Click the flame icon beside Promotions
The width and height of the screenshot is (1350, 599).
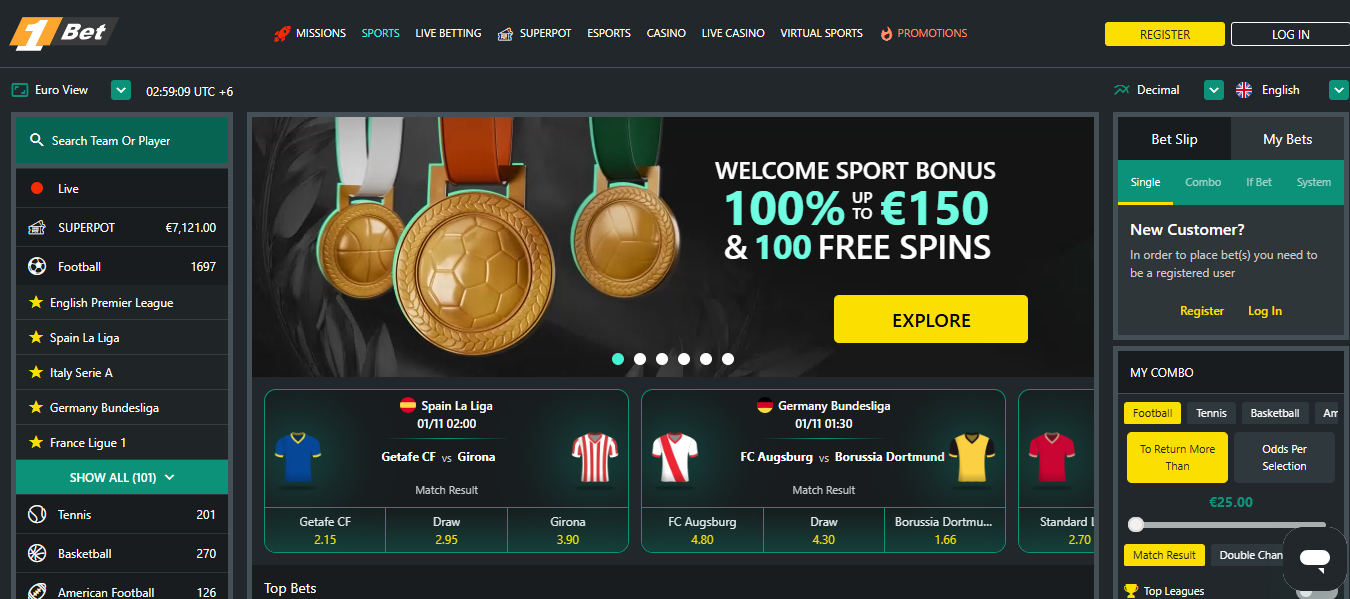tap(886, 33)
